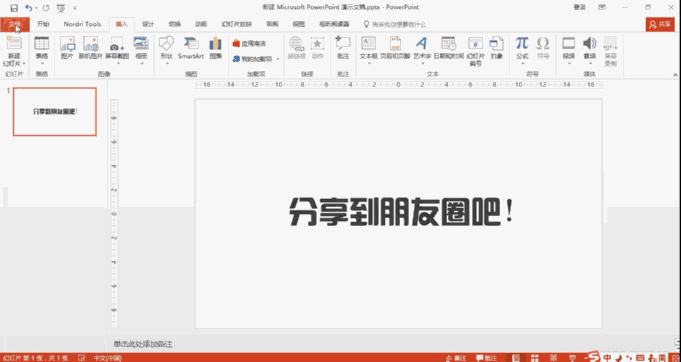Toggle Comments (批注) in the status bar
The image size is (681, 362).
[x=486, y=358]
